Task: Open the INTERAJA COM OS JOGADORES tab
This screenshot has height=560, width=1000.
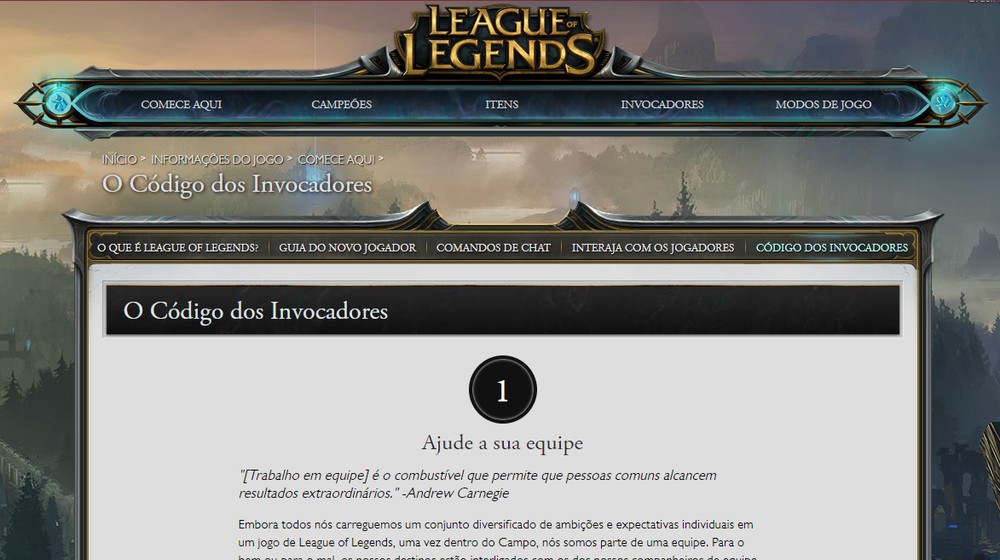Action: click(652, 247)
